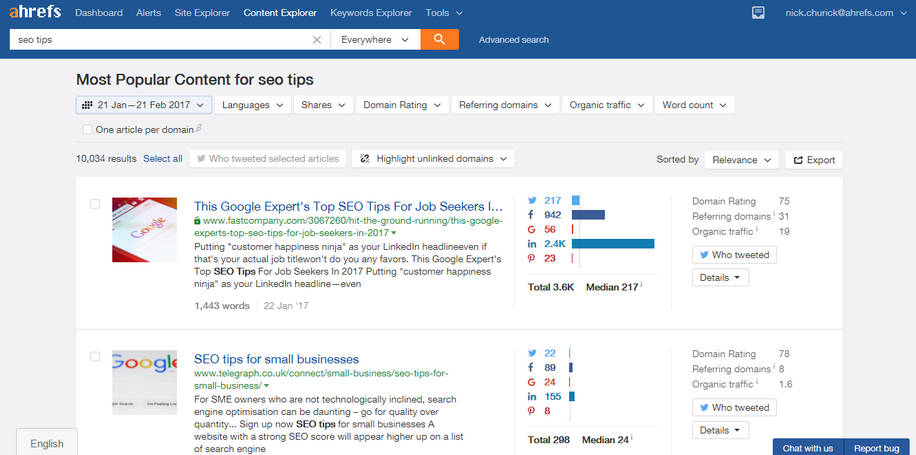Screen dimensions: 916x455
Task: Open the Shares filter dropdown
Action: pos(323,105)
